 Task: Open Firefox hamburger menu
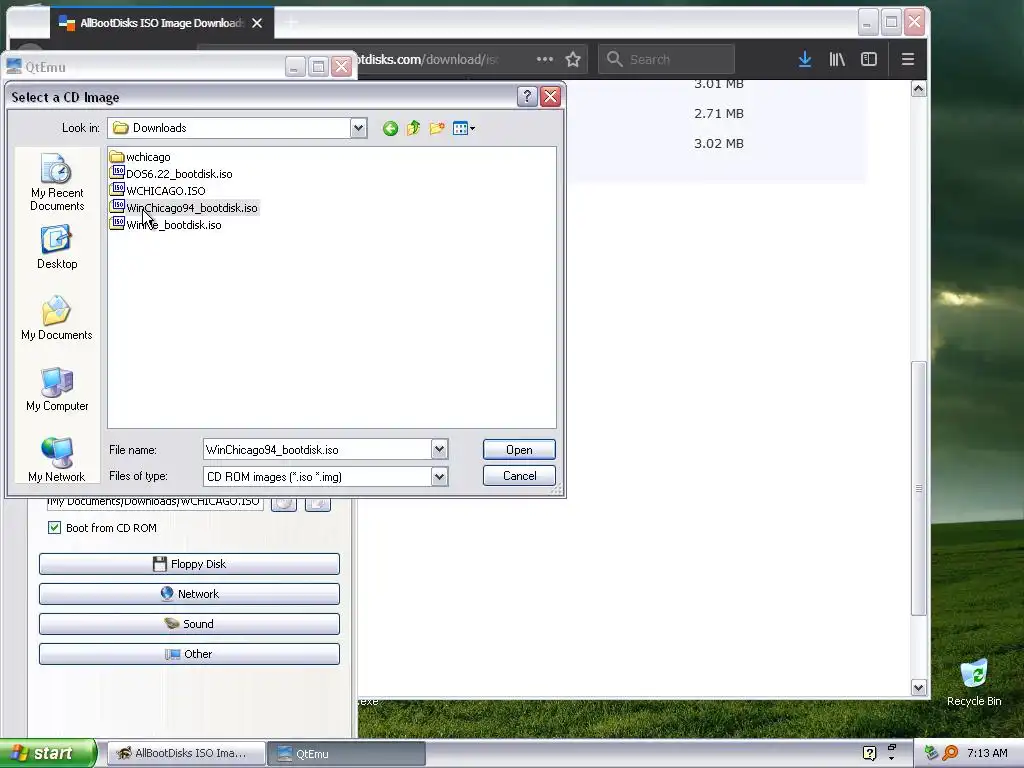coord(907,59)
